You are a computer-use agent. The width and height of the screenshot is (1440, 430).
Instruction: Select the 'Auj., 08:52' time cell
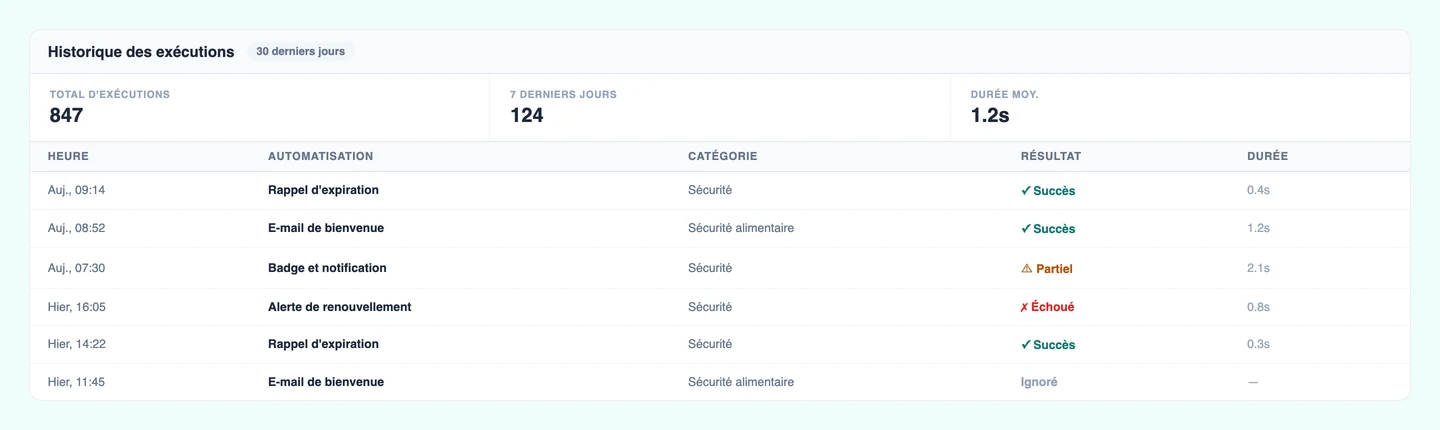(76, 228)
